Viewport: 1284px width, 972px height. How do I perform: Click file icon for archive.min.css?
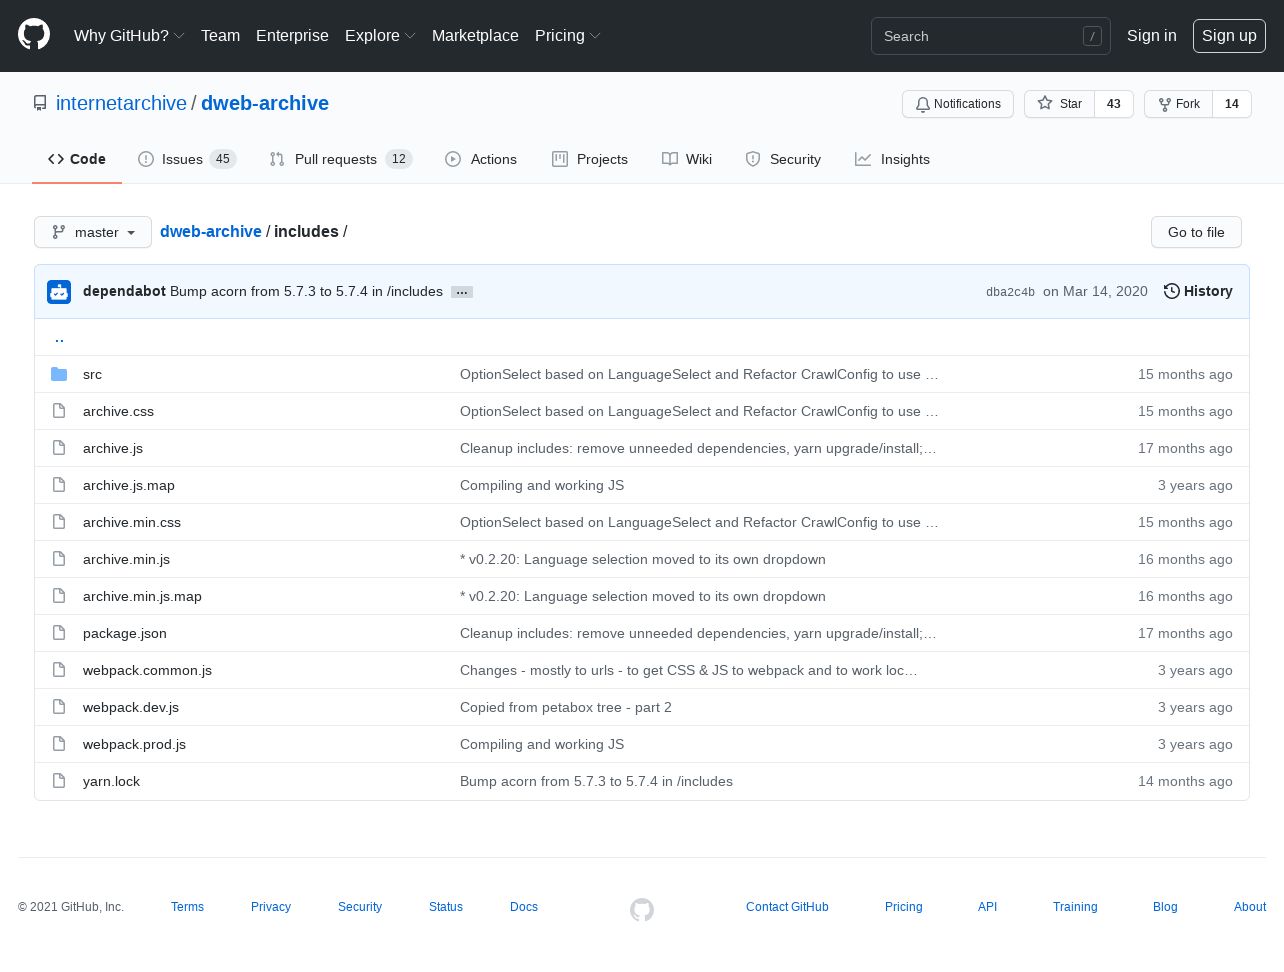(59, 522)
